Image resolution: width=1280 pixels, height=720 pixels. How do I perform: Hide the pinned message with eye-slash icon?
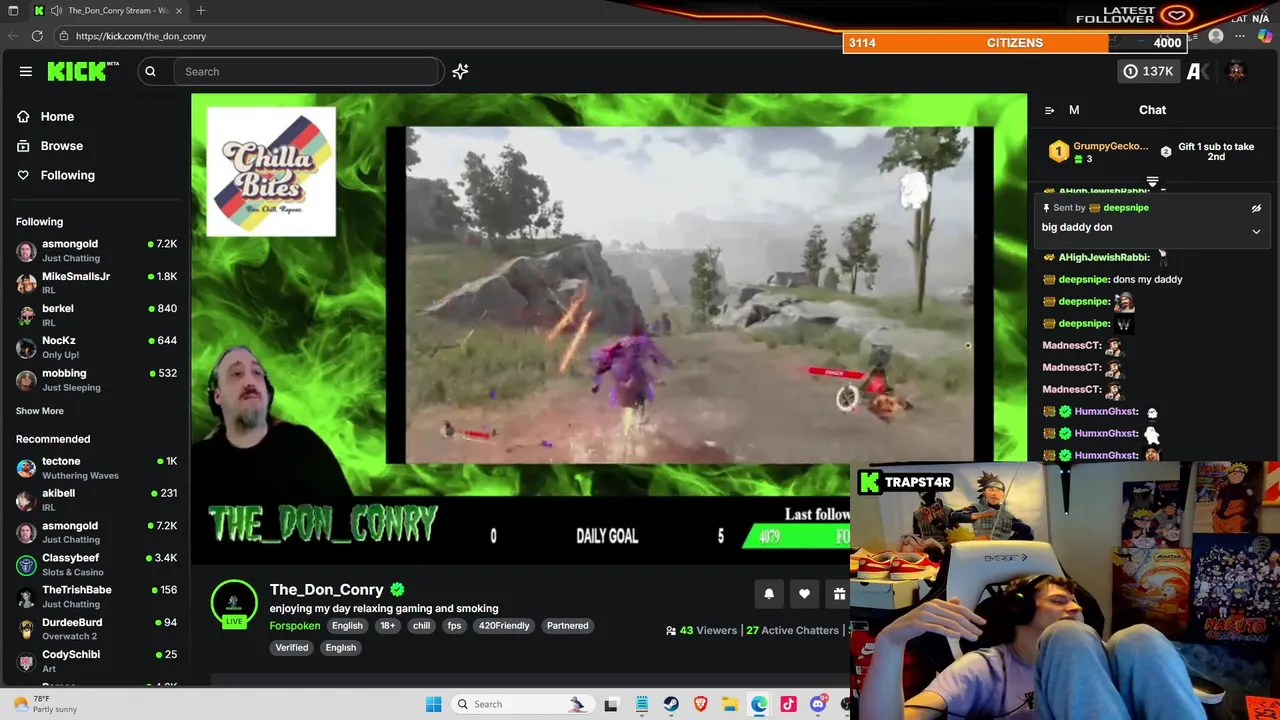point(1256,208)
